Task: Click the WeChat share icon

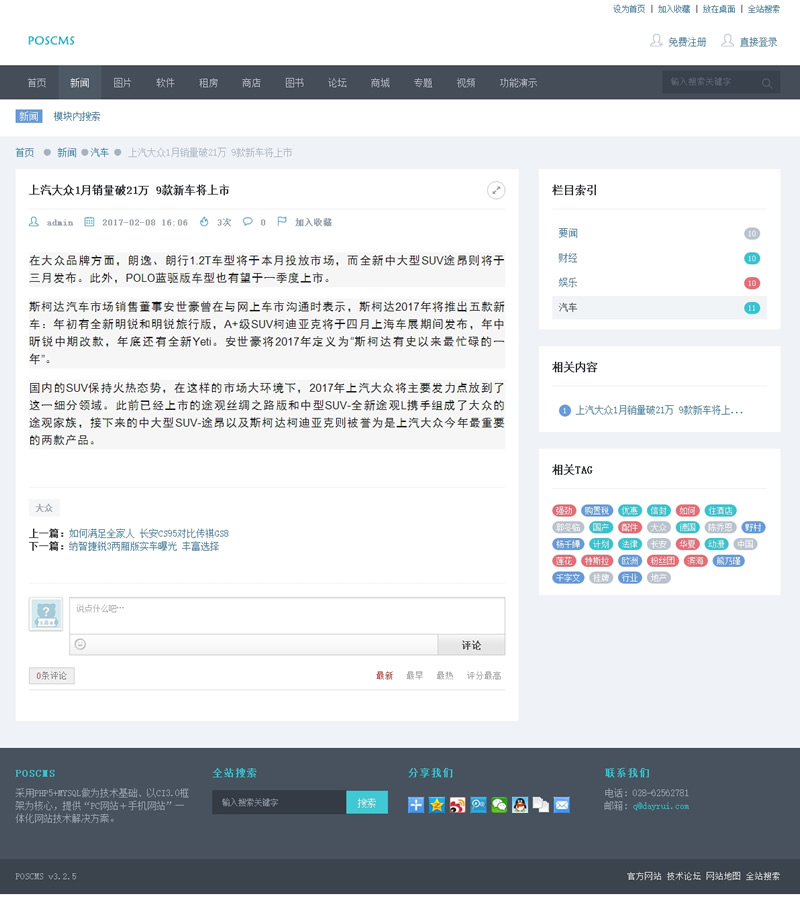Action: click(x=499, y=804)
